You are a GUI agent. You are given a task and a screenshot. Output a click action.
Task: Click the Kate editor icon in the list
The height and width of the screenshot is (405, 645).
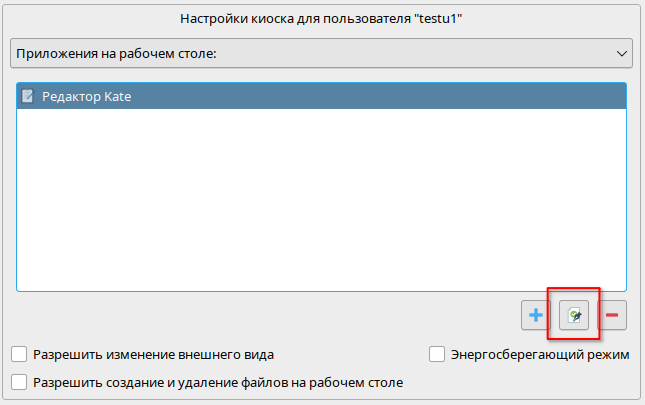click(28, 97)
